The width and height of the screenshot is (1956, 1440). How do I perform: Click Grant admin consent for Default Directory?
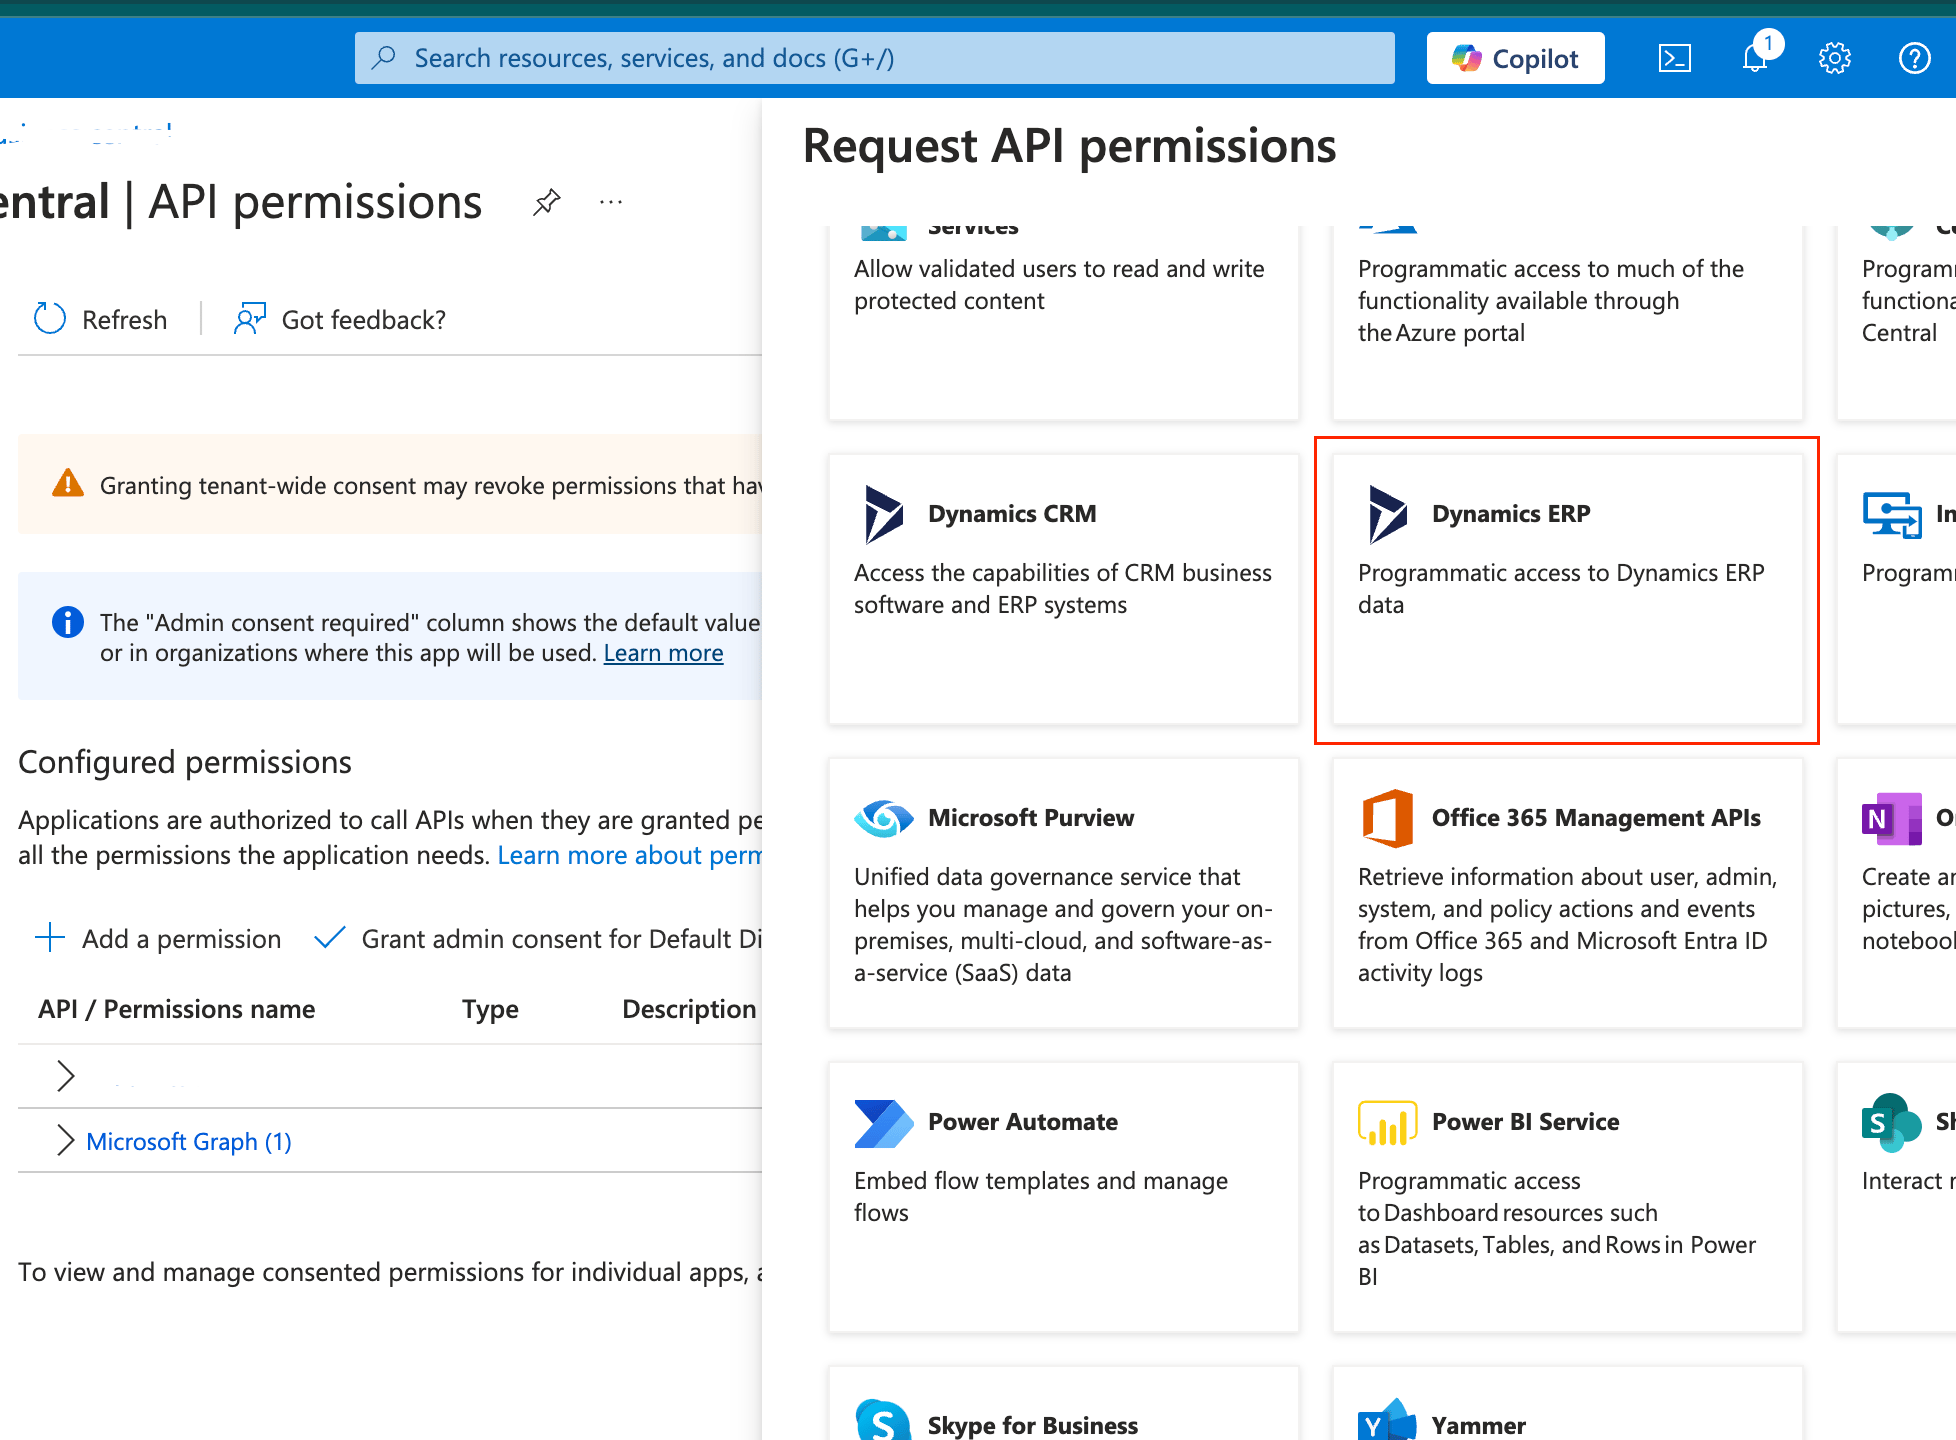[538, 939]
